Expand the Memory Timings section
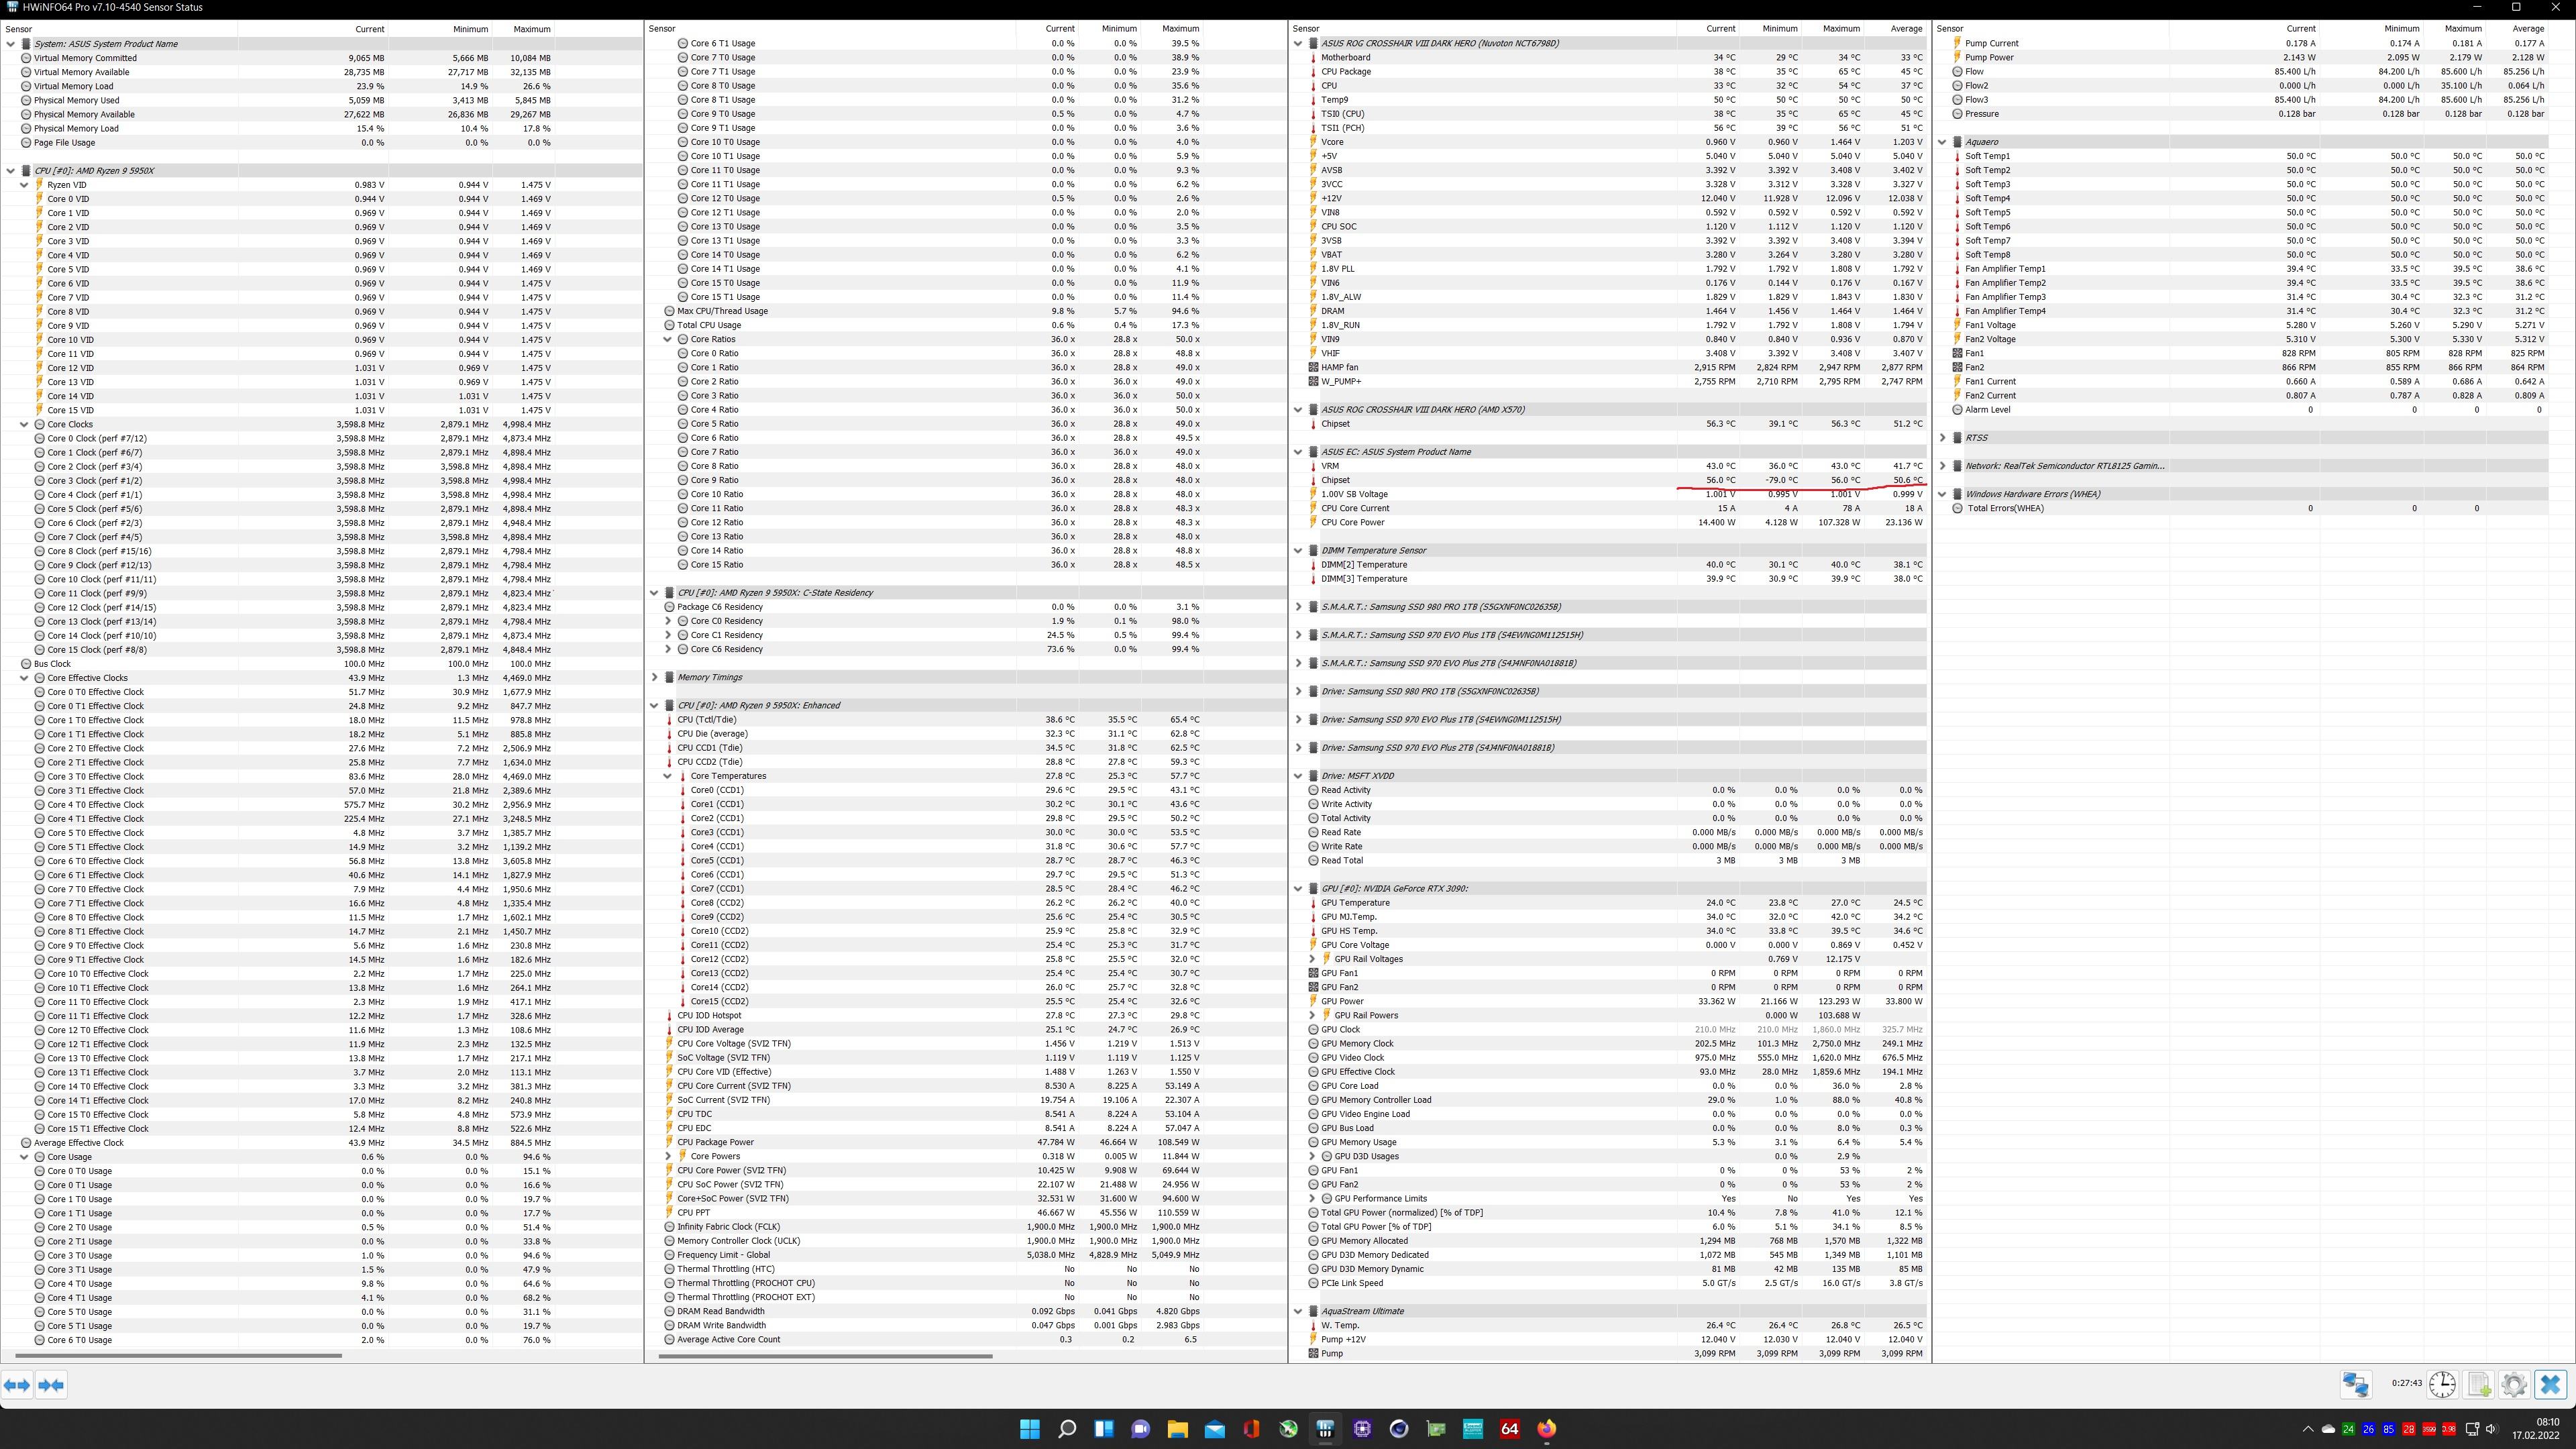The height and width of the screenshot is (1449, 2576). 654,678
